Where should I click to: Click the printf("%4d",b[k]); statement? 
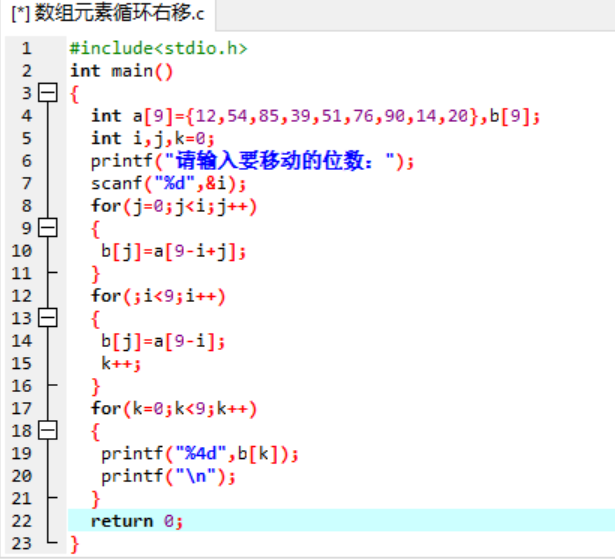[x=200, y=454]
